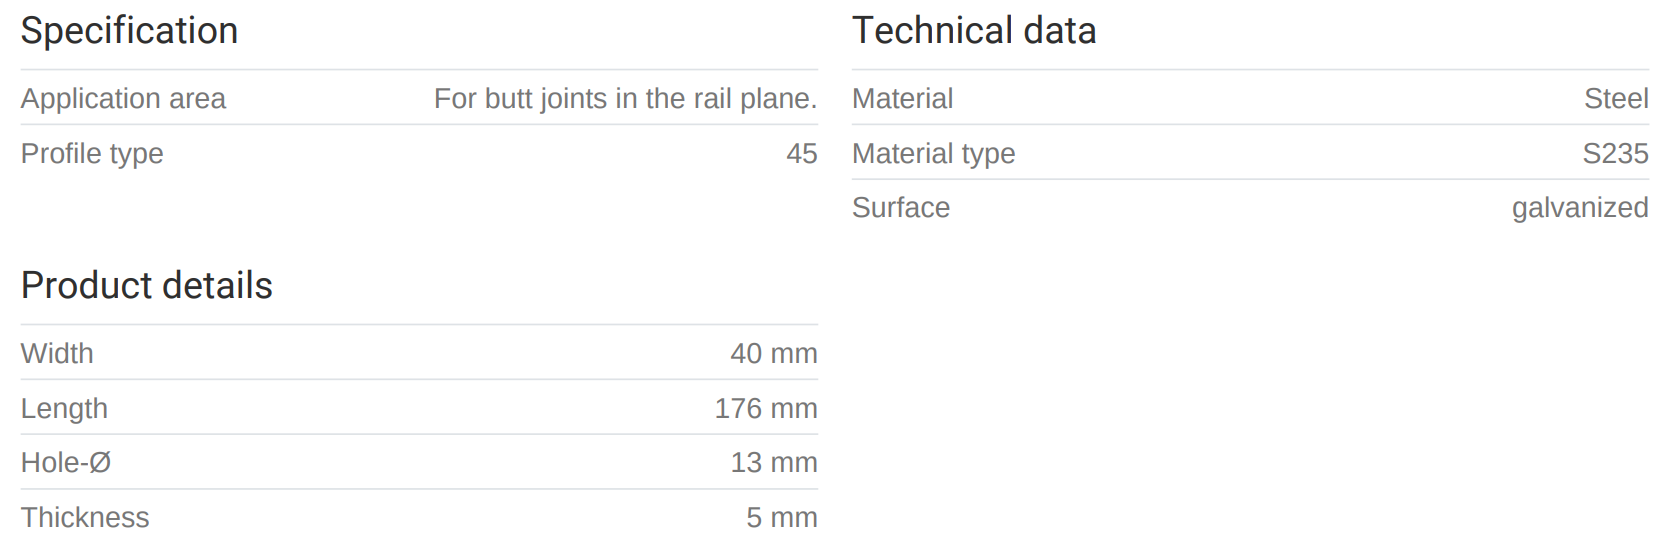Viewport: 1662px width, 543px height.
Task: Click the S235 material type value
Action: [x=1614, y=154]
